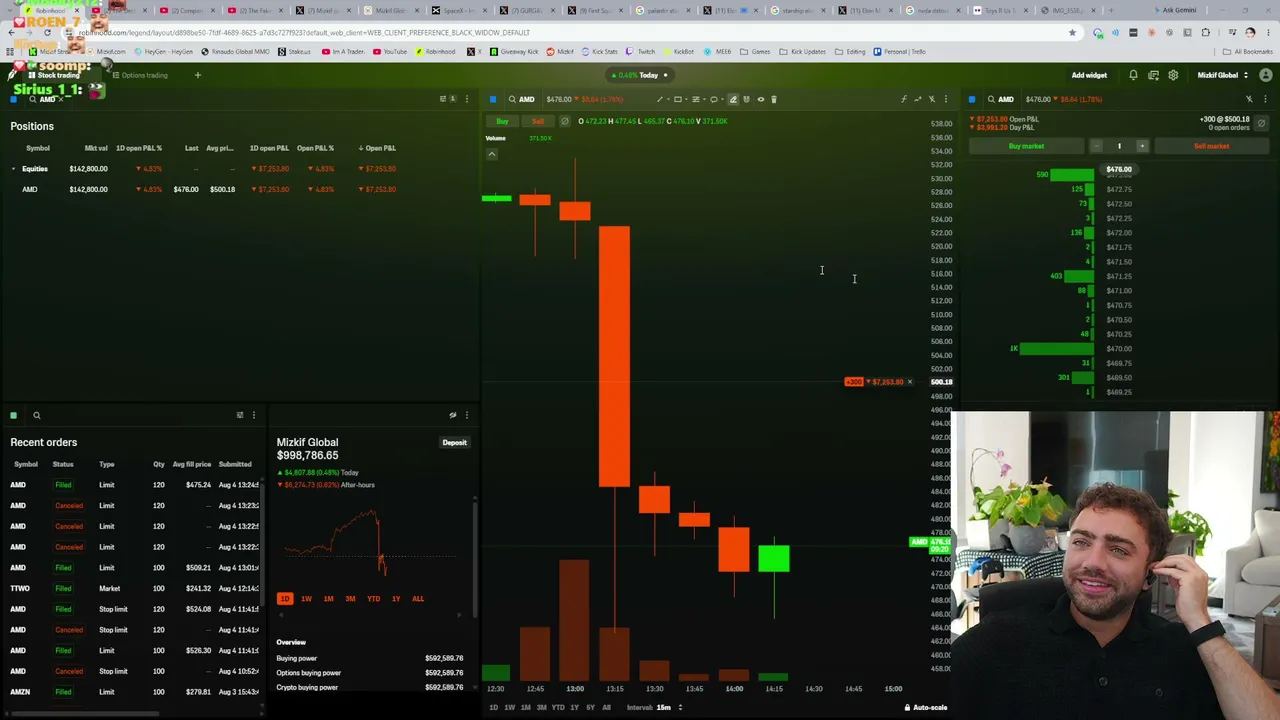Screen dimensions: 1280x720
Task: Open the All Bookmarks folder in the browser
Action: click(x=1249, y=52)
